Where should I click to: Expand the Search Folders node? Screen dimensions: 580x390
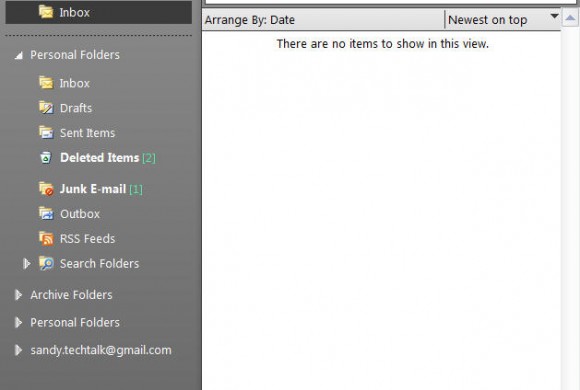click(x=27, y=263)
